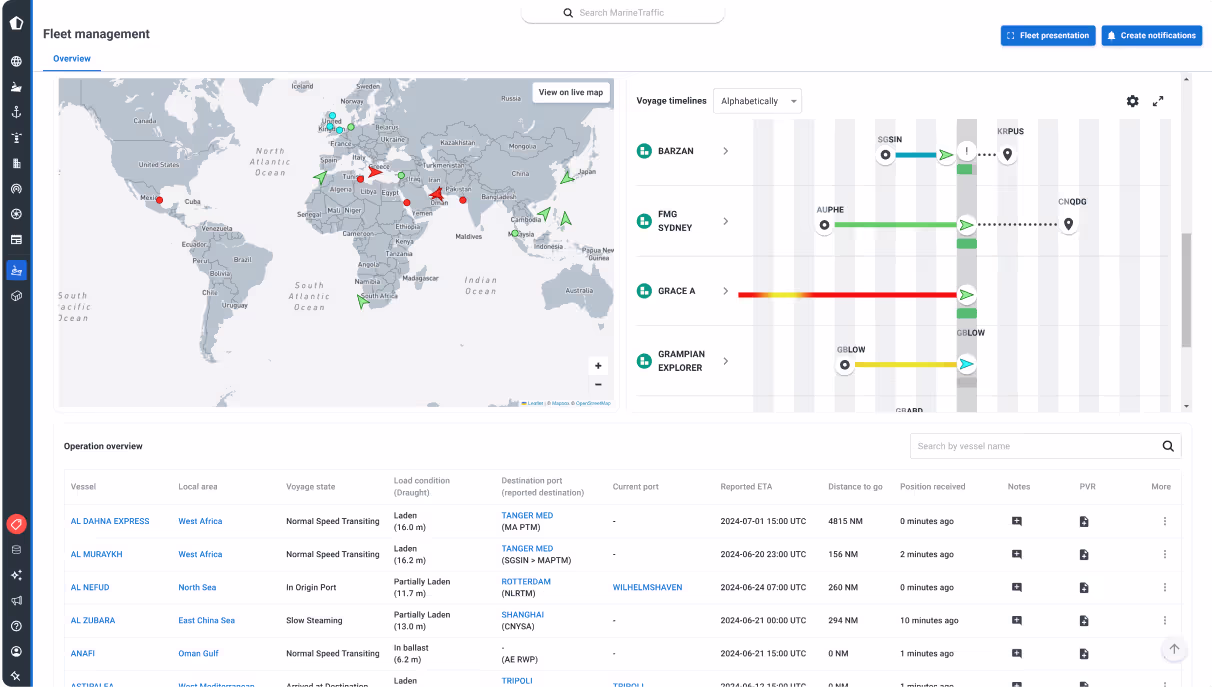This screenshot has width=1212, height=687.
Task: Click the red vessel marker near Mexico
Action: (159, 200)
